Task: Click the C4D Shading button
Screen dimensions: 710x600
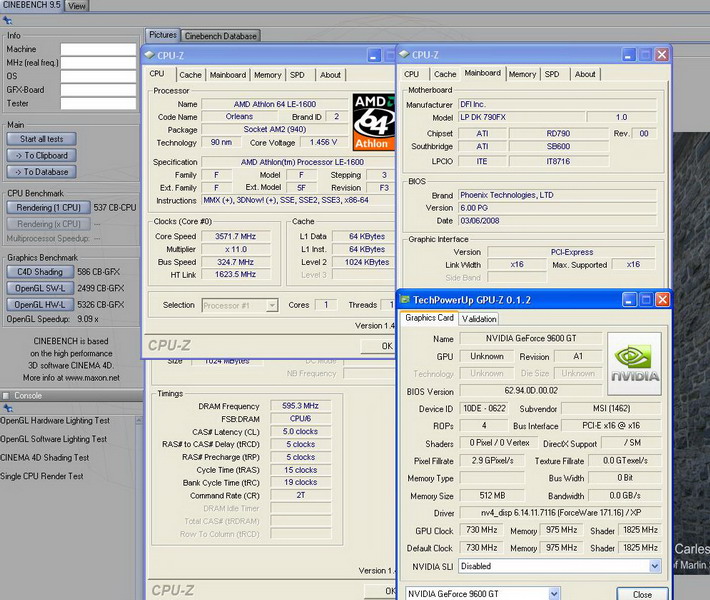Action: (x=40, y=272)
